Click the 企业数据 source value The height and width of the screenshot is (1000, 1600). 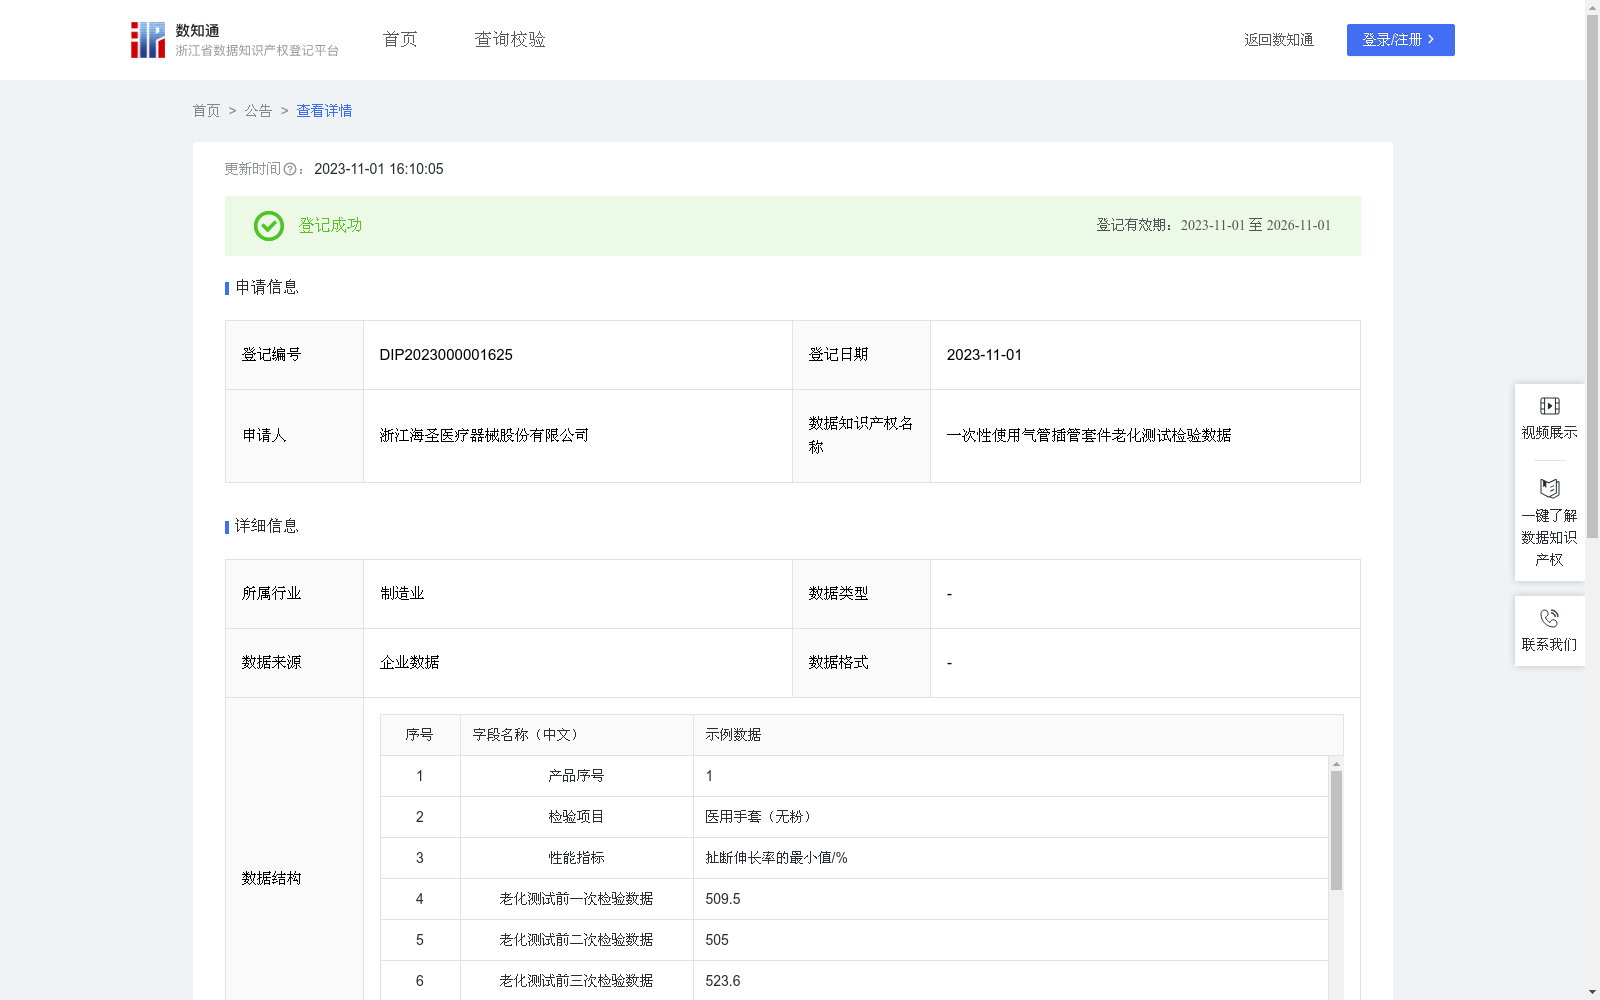pos(410,663)
